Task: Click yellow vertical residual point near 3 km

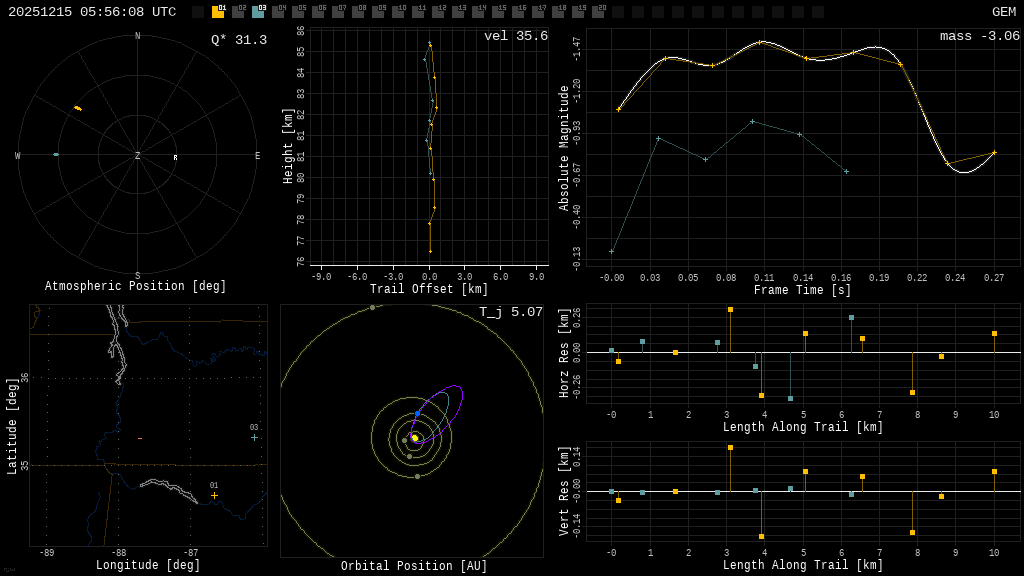Action: click(x=730, y=448)
